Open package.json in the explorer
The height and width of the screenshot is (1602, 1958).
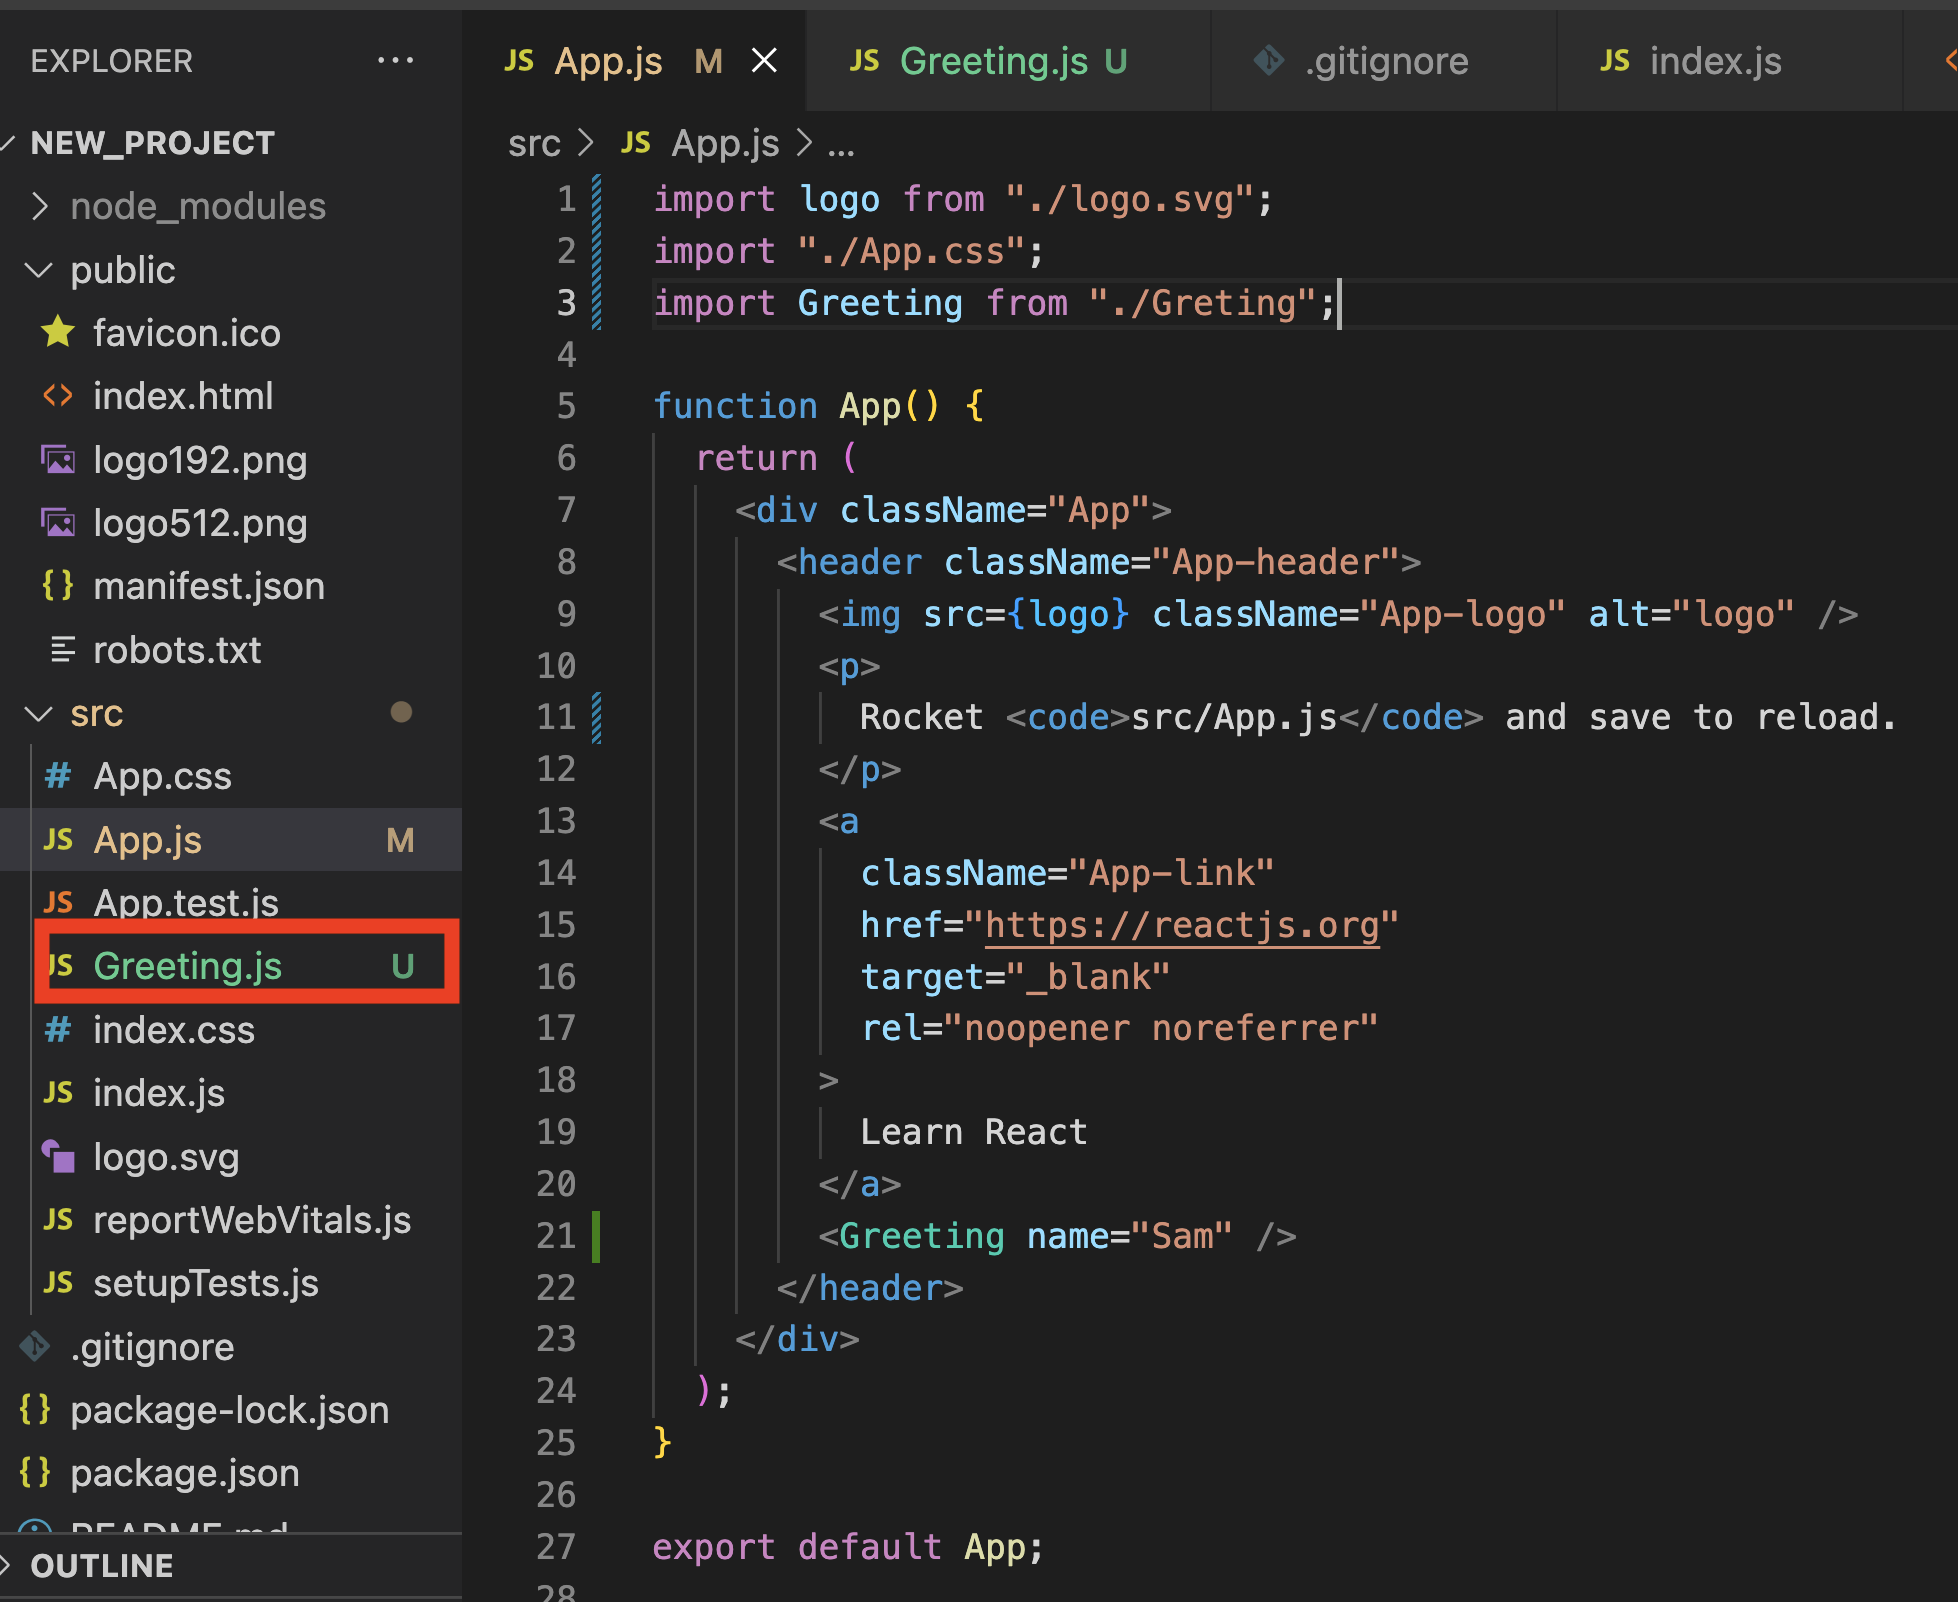click(184, 1473)
